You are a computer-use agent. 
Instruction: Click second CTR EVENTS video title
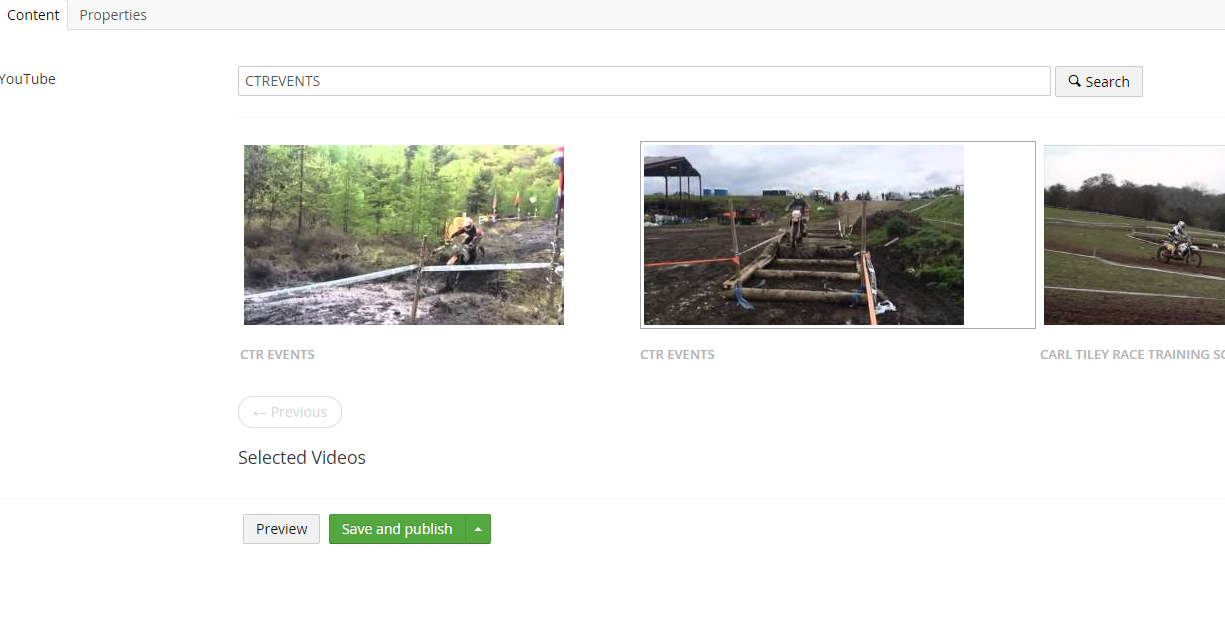[x=677, y=355]
